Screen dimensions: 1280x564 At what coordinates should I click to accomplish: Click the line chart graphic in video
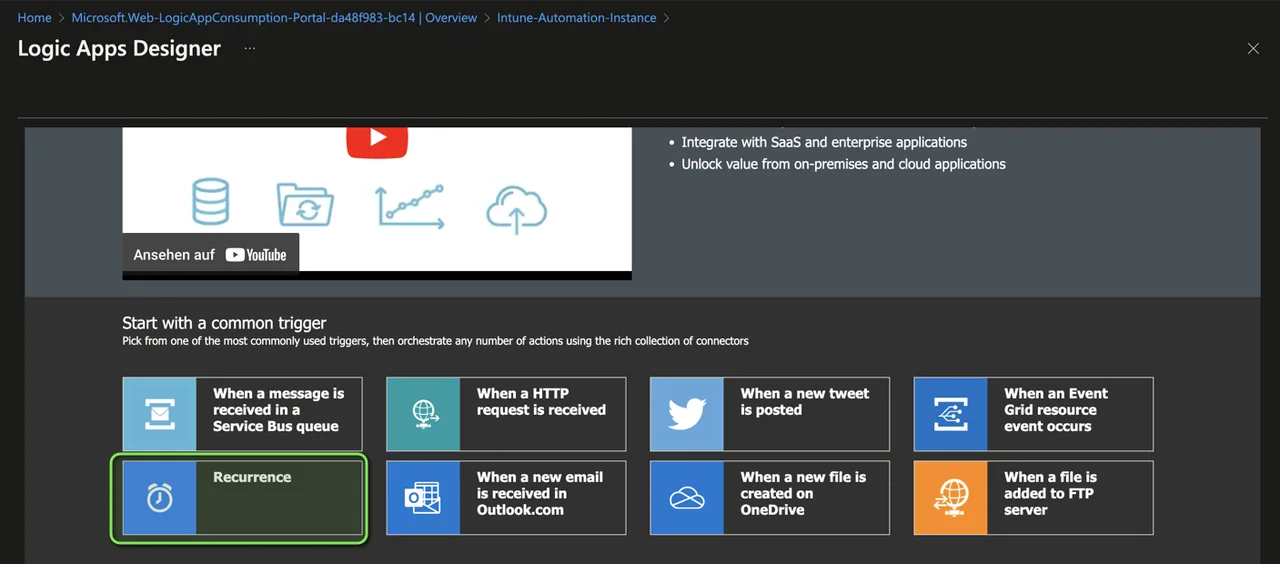[x=410, y=205]
